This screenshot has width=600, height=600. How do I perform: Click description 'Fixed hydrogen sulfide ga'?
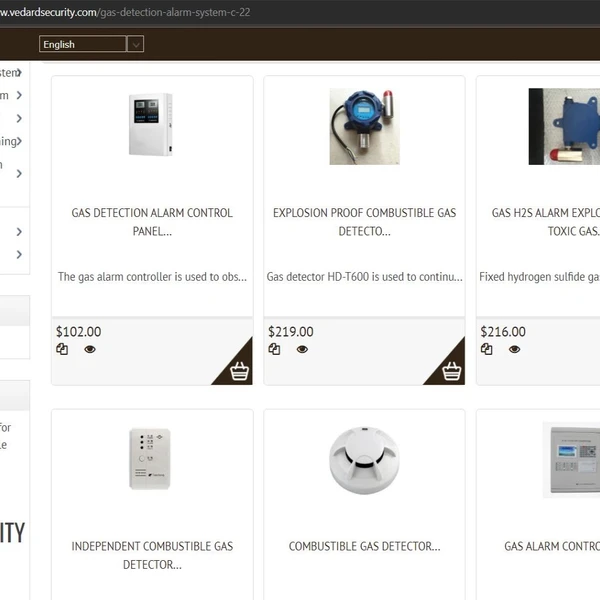click(x=540, y=277)
